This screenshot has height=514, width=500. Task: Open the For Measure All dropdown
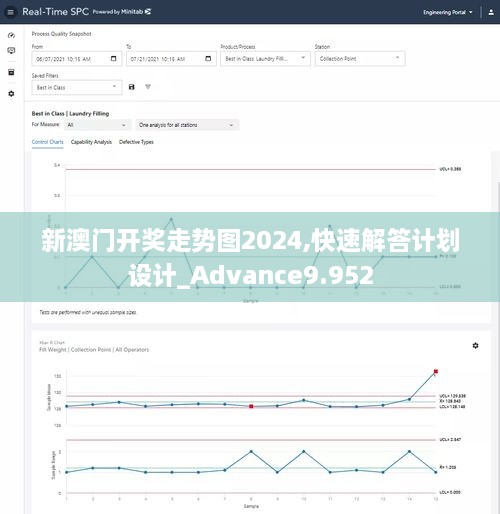[97, 125]
